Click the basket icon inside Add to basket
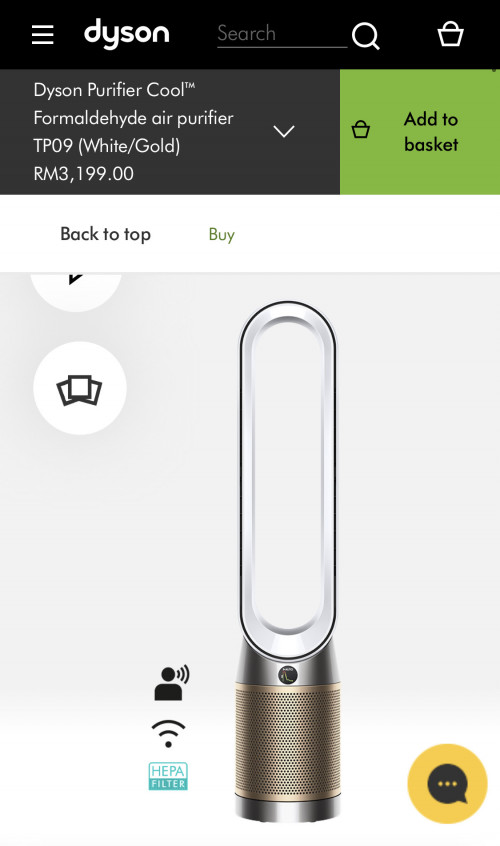 (361, 129)
